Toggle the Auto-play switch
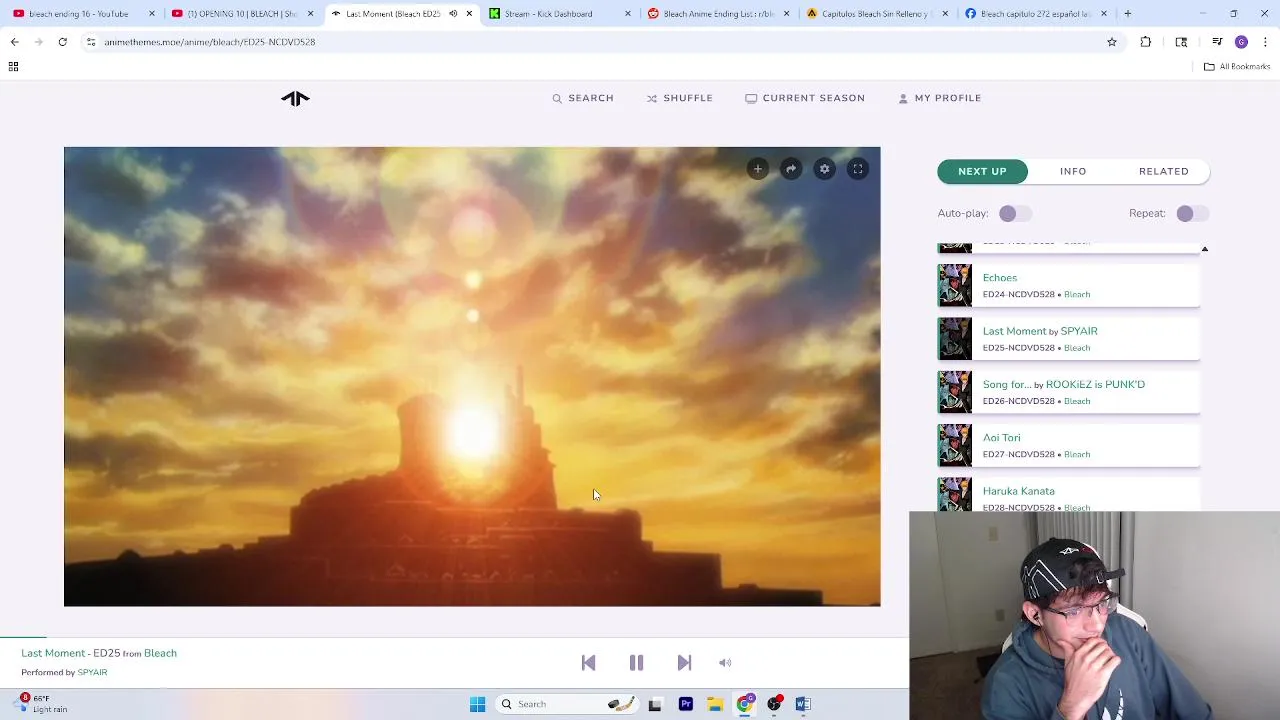This screenshot has width=1280, height=720. point(1014,213)
